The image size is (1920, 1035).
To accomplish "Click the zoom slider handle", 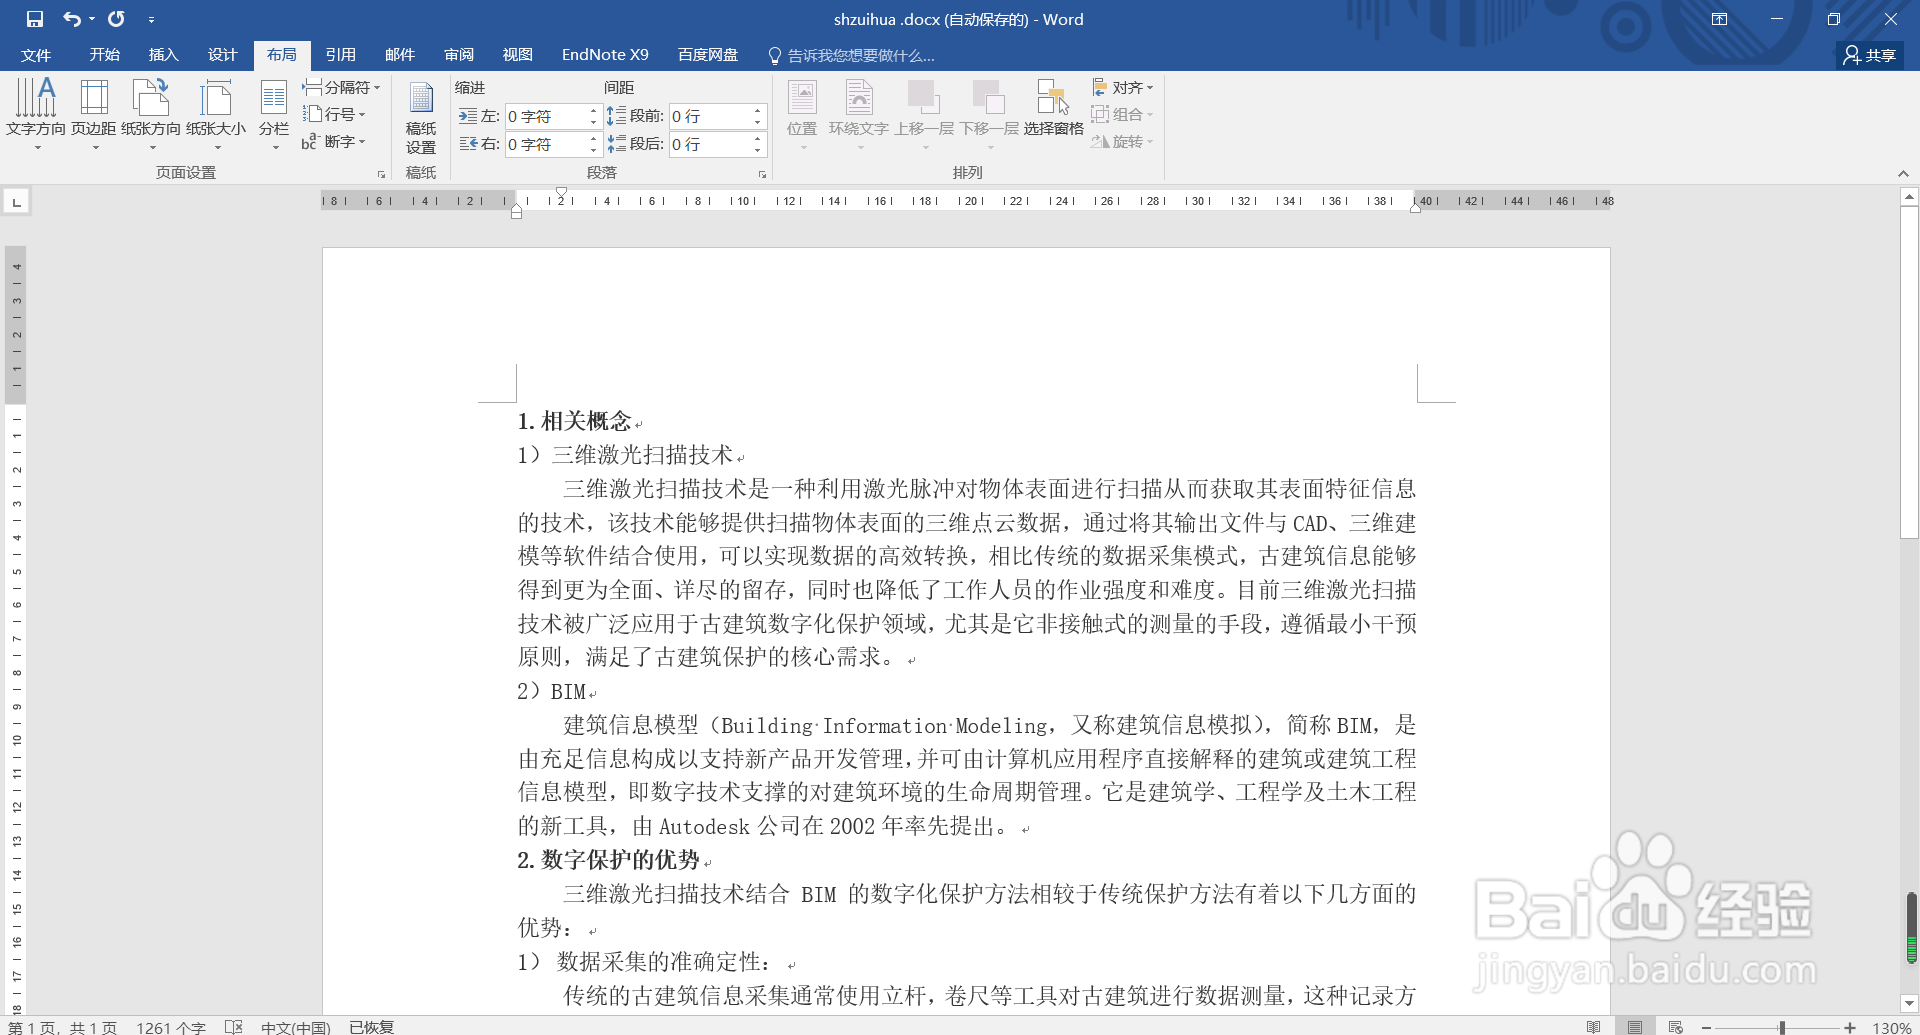I will tap(1782, 1028).
